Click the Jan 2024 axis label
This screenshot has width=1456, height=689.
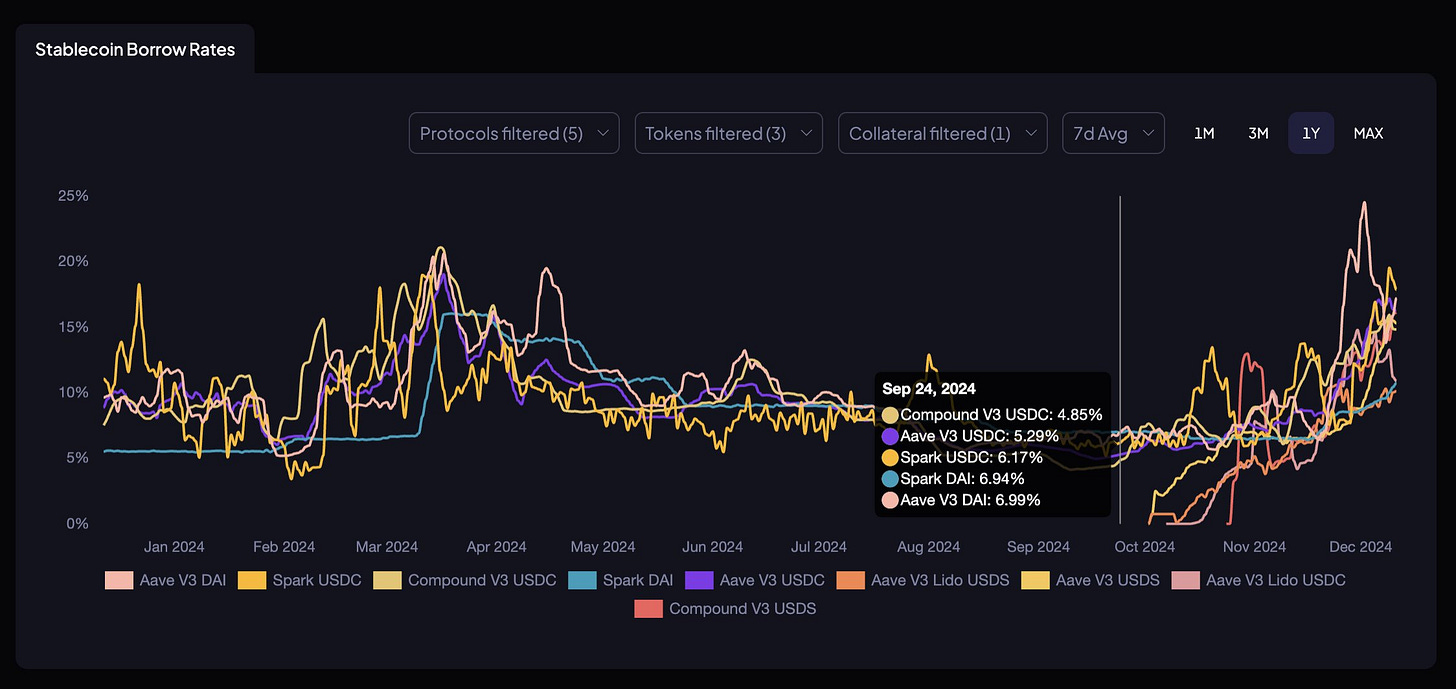(x=174, y=547)
